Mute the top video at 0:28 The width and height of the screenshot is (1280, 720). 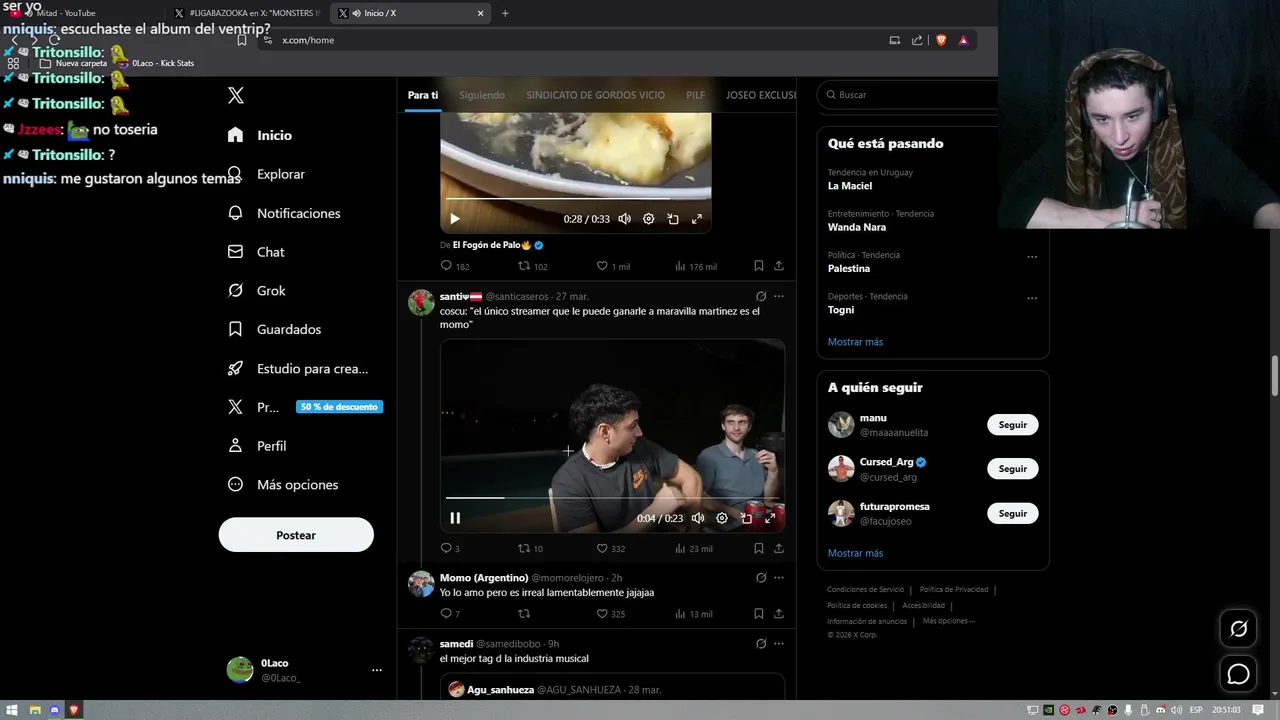pos(624,219)
